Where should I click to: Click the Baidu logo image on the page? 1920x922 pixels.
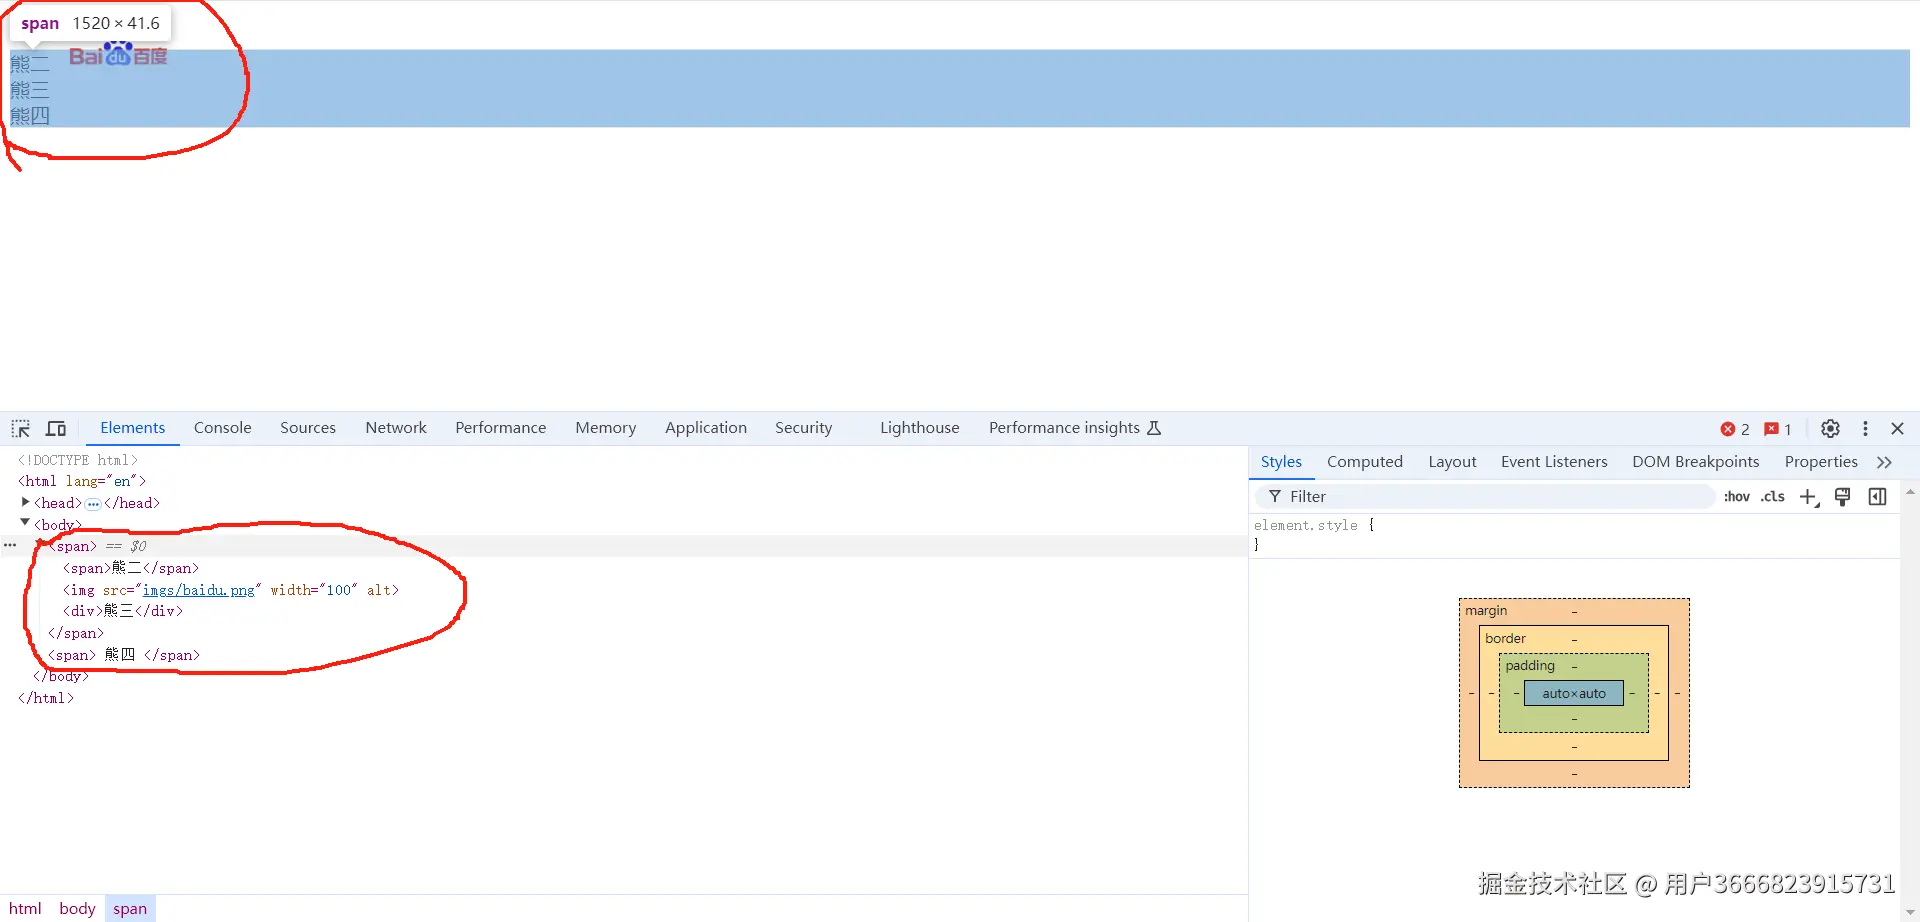(118, 54)
